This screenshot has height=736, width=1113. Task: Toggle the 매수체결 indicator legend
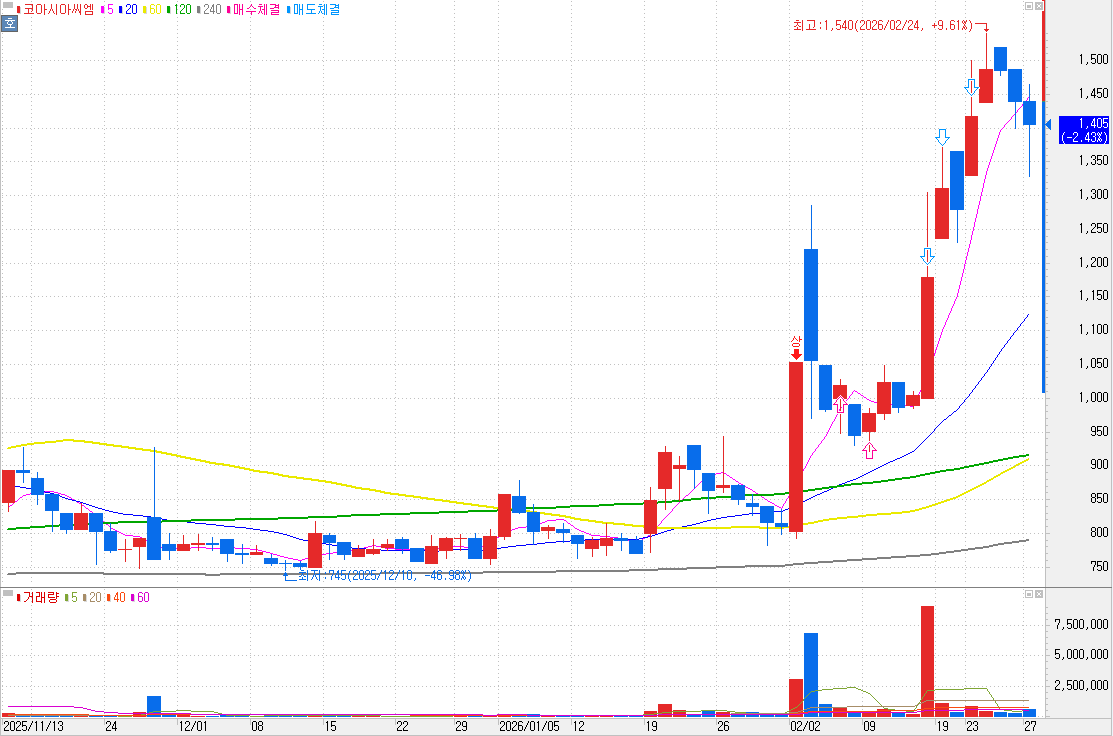255,9
